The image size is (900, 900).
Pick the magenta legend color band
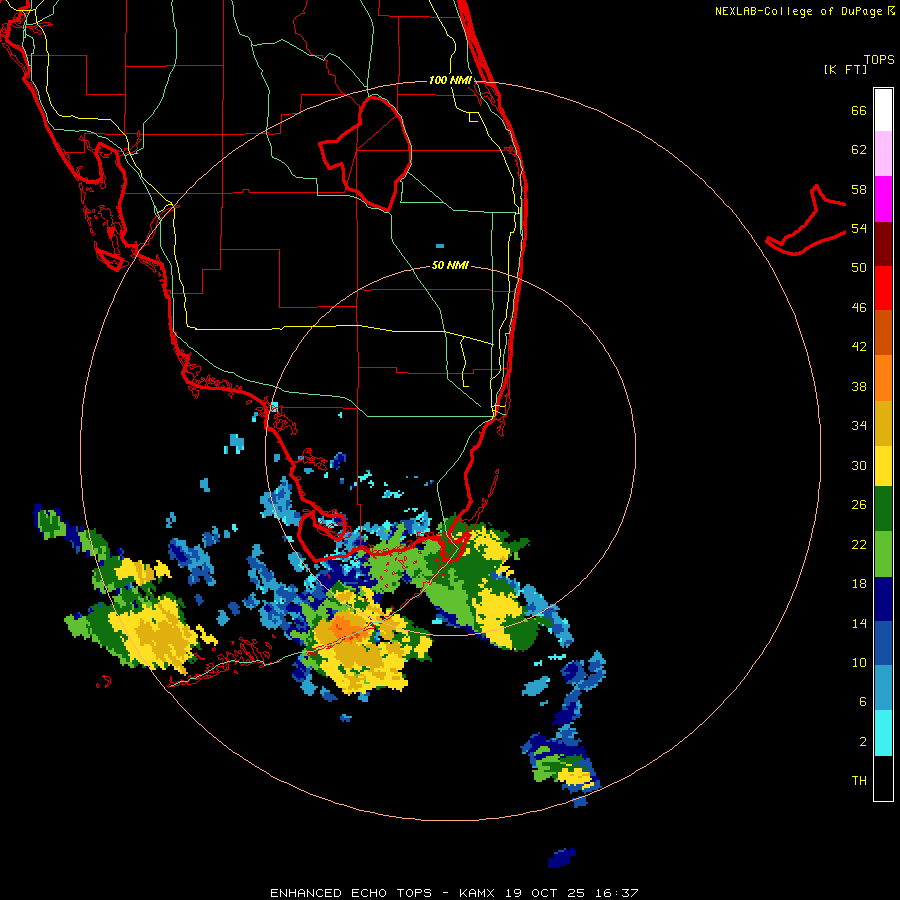coord(883,199)
